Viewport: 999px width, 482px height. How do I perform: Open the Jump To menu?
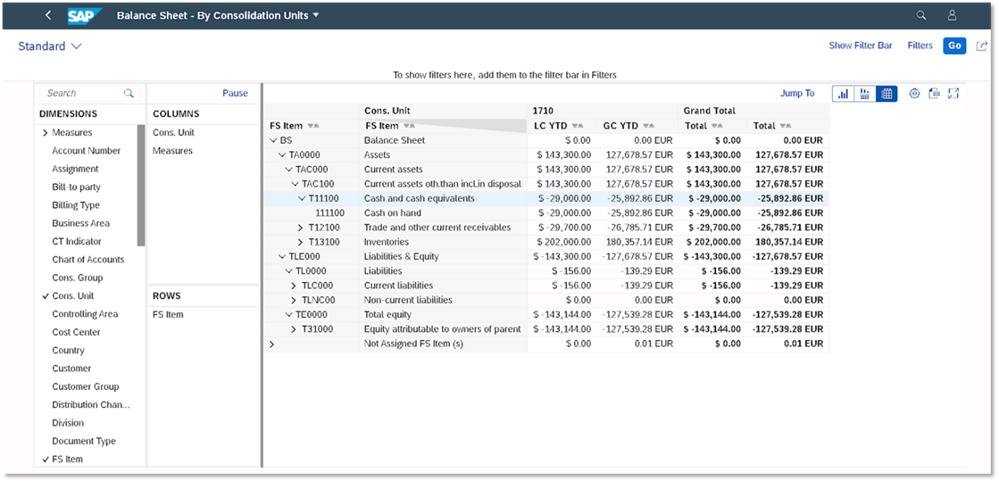pyautogui.click(x=797, y=94)
